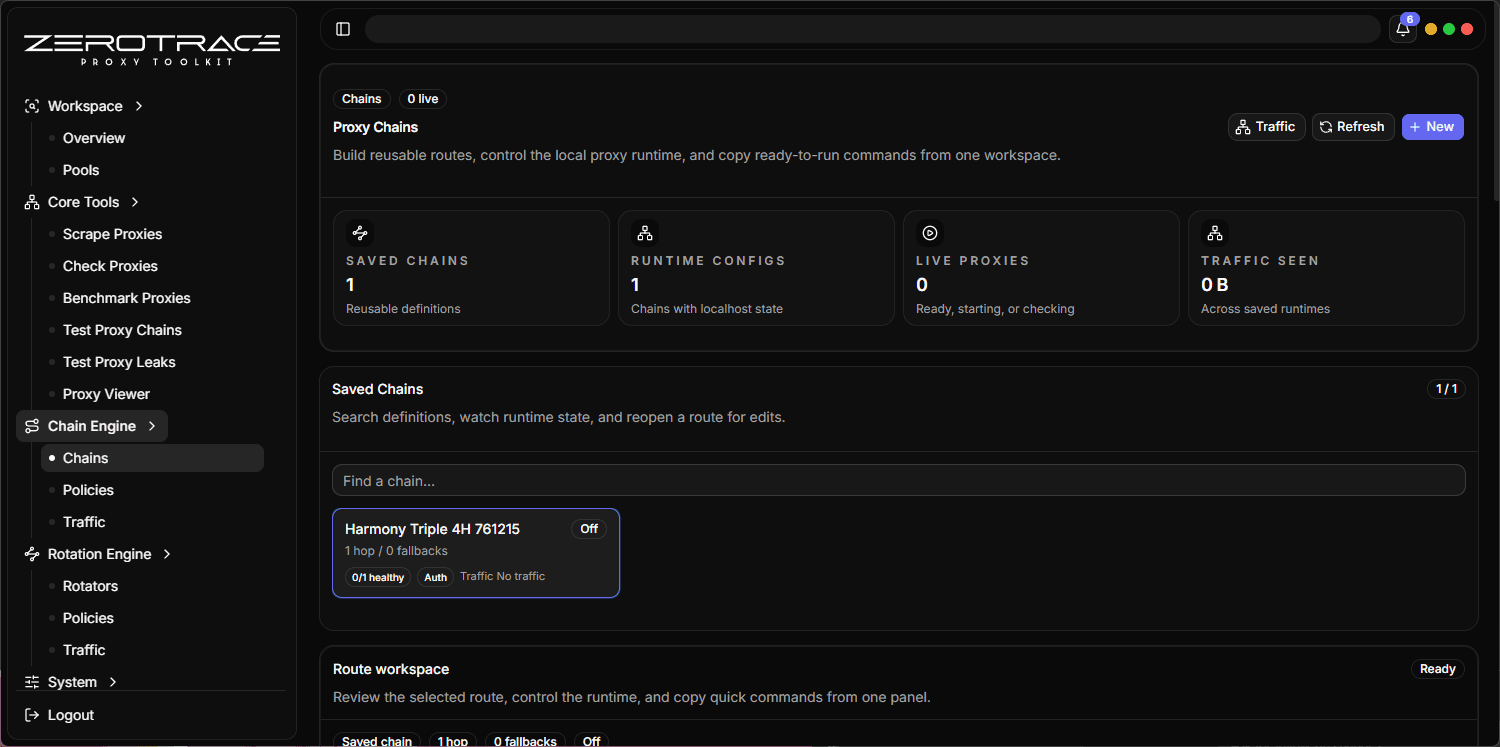Expand the System section chevron
Image resolution: width=1500 pixels, height=747 pixels.
pos(113,682)
